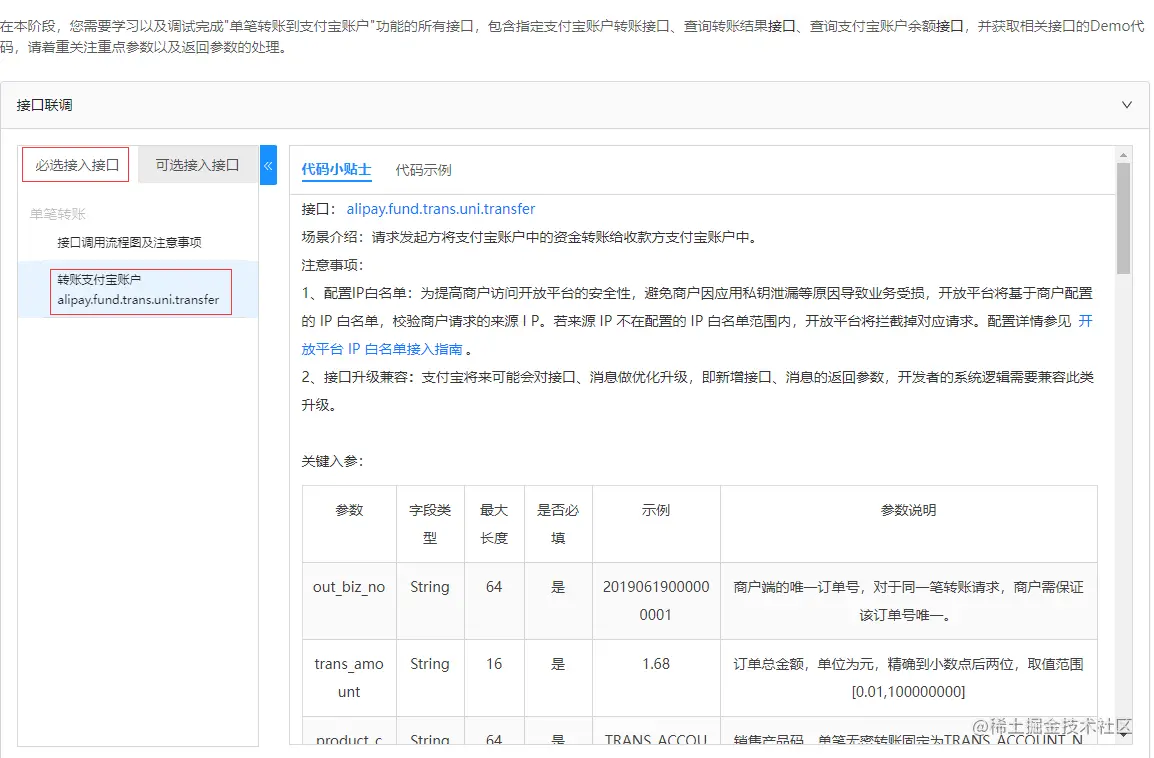Click the out_biz_no parameter cell

pyautogui.click(x=349, y=601)
